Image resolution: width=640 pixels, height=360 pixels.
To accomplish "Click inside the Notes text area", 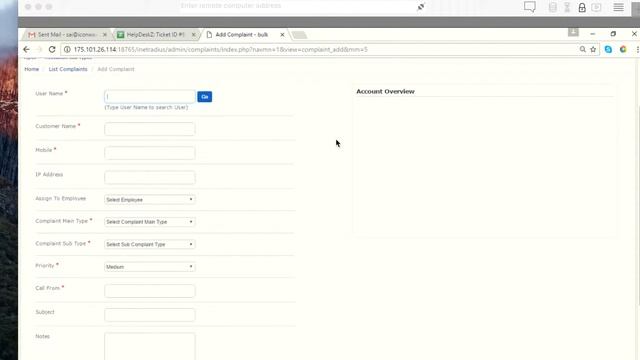I will tap(150, 347).
